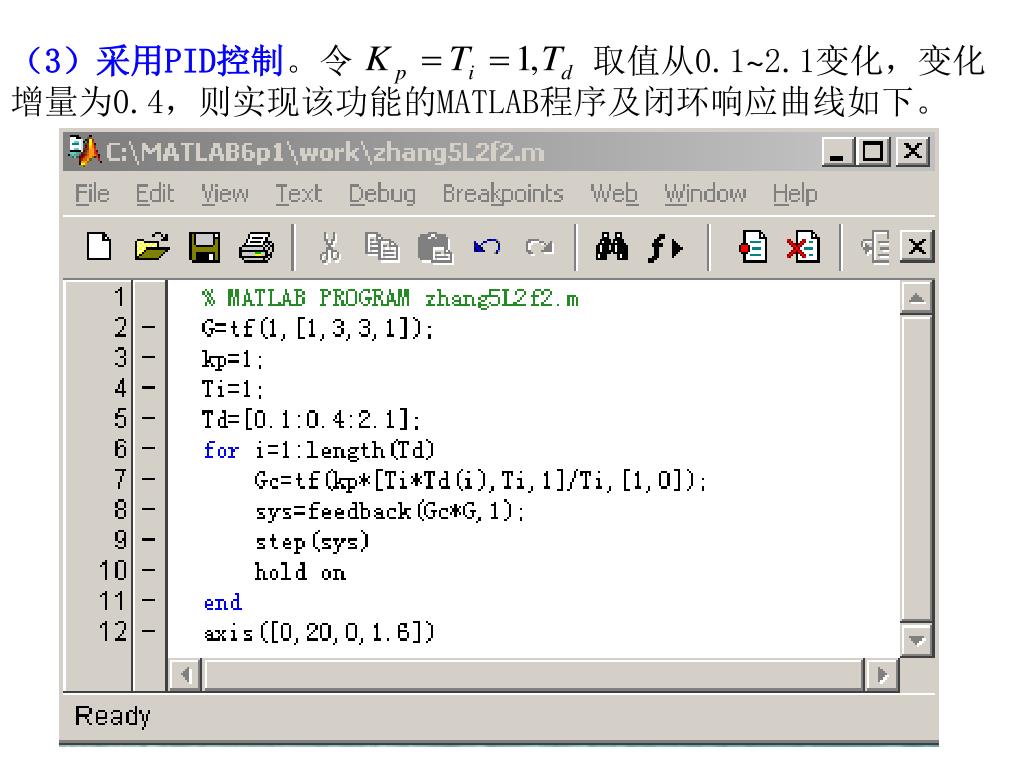Open the Edit menu
Image resolution: width=1024 pixels, height=768 pixels.
155,193
